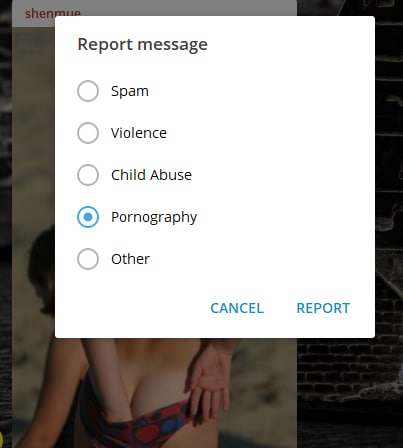
Task: Click the "Child Abuse" label text
Action: pyautogui.click(x=151, y=175)
